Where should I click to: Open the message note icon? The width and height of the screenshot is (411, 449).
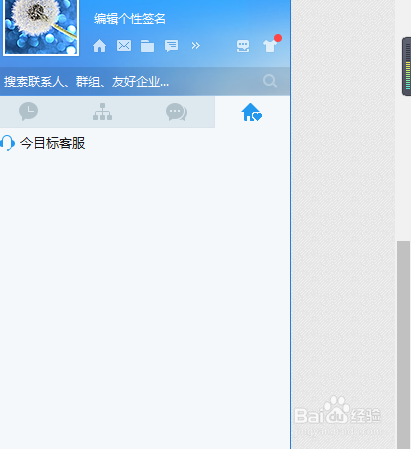tap(171, 46)
